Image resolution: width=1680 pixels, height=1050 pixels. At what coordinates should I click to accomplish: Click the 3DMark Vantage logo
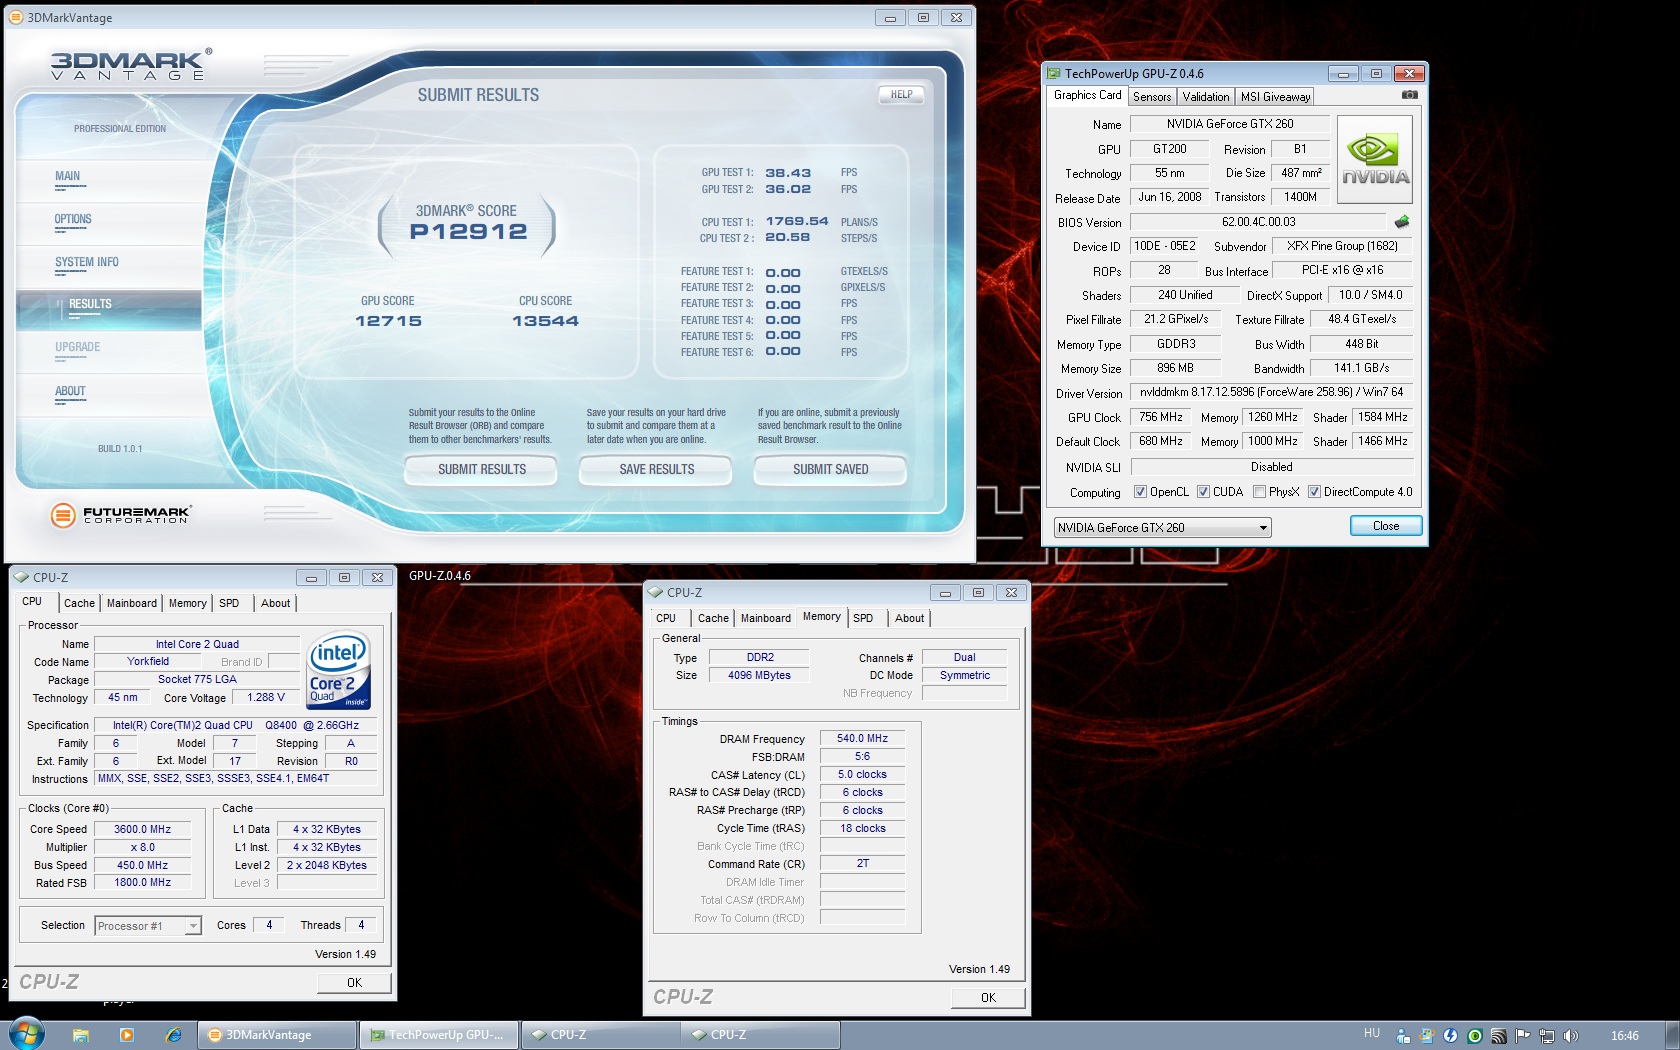pos(130,65)
